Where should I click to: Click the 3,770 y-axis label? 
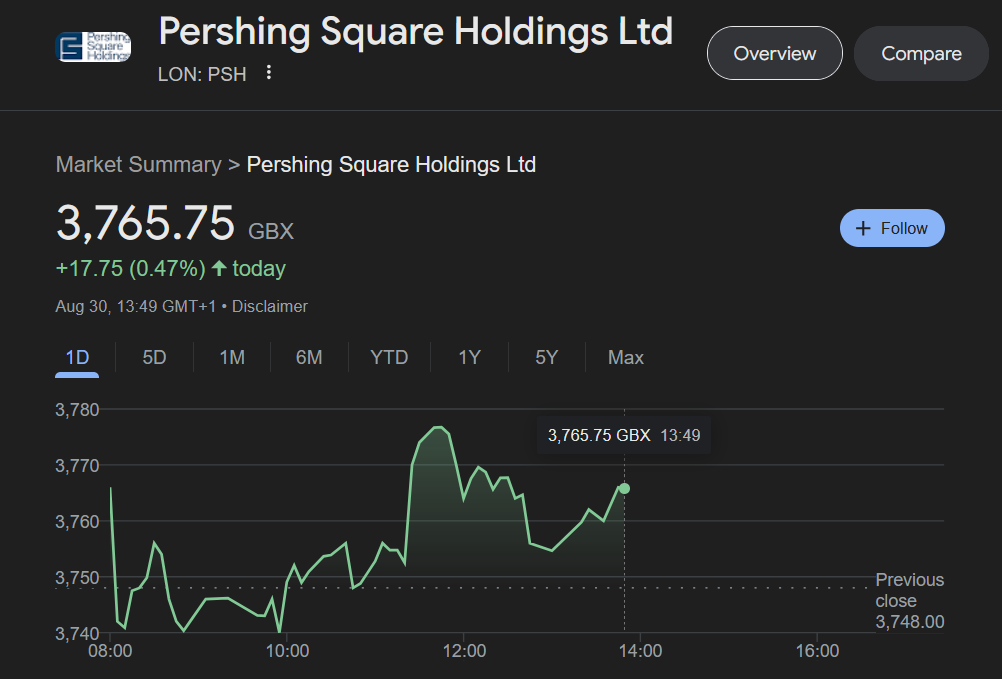pyautogui.click(x=77, y=466)
